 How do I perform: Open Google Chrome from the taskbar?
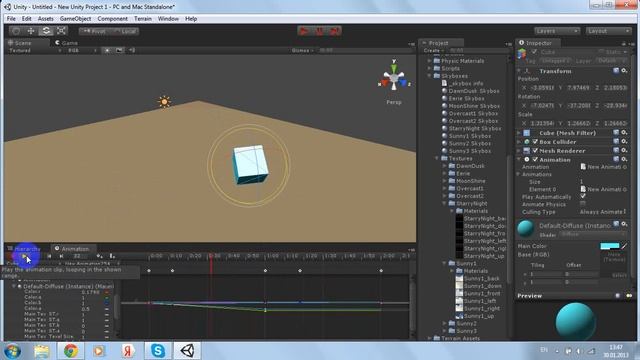tap(71, 351)
